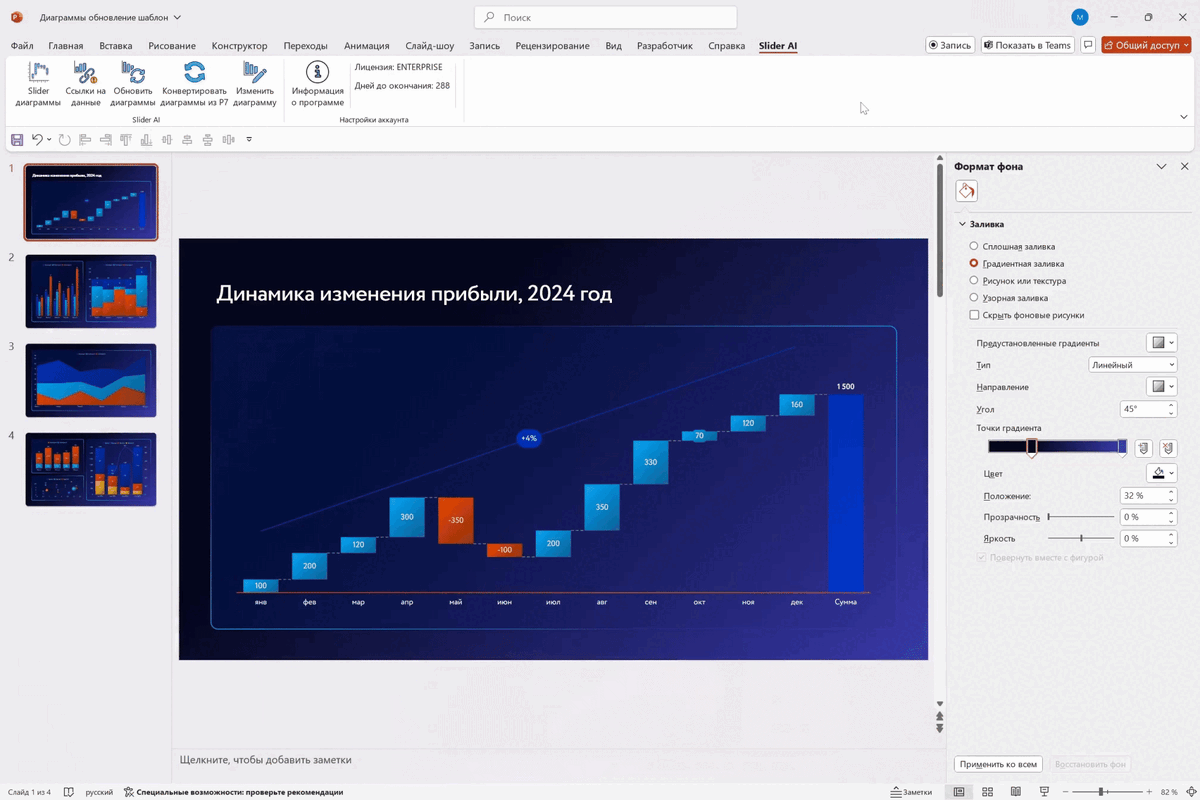Viewport: 1200px width, 800px height.
Task: Click the gradient stops color bar
Action: (x=1057, y=446)
